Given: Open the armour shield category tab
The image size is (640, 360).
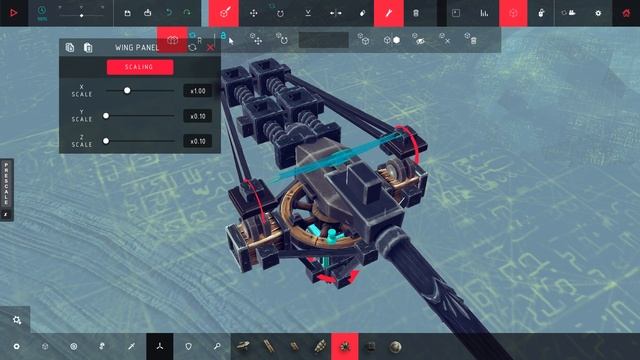Looking at the screenshot, I should point(188,346).
